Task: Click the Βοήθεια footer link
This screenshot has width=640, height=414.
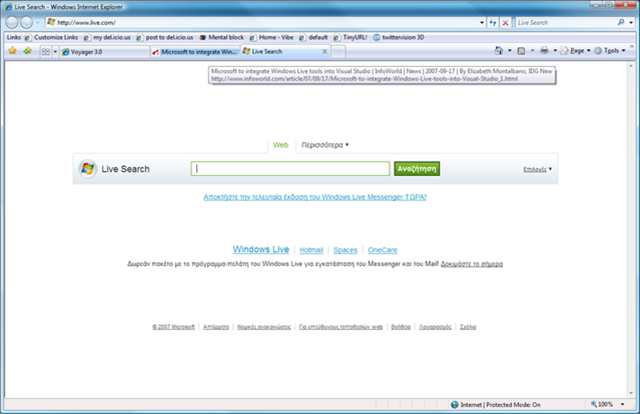Action: point(401,327)
